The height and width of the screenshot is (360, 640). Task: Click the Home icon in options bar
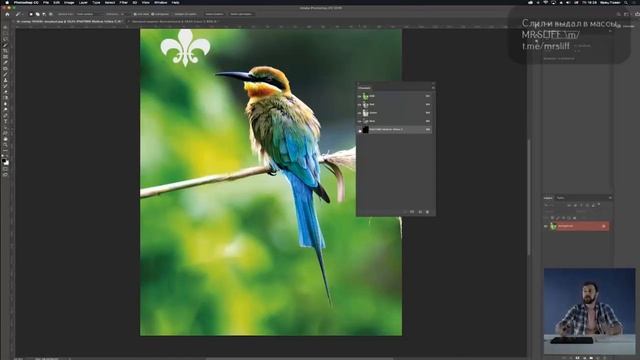pos(7,14)
